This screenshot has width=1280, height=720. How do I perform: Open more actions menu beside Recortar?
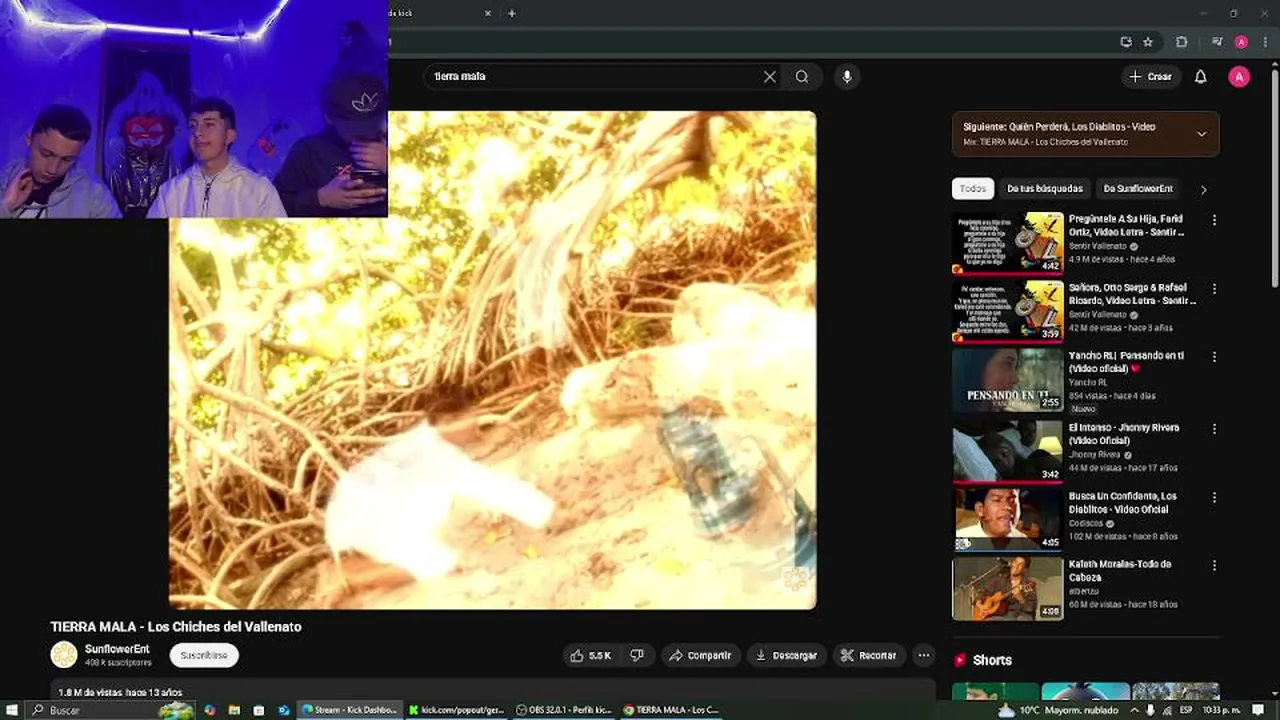(924, 655)
